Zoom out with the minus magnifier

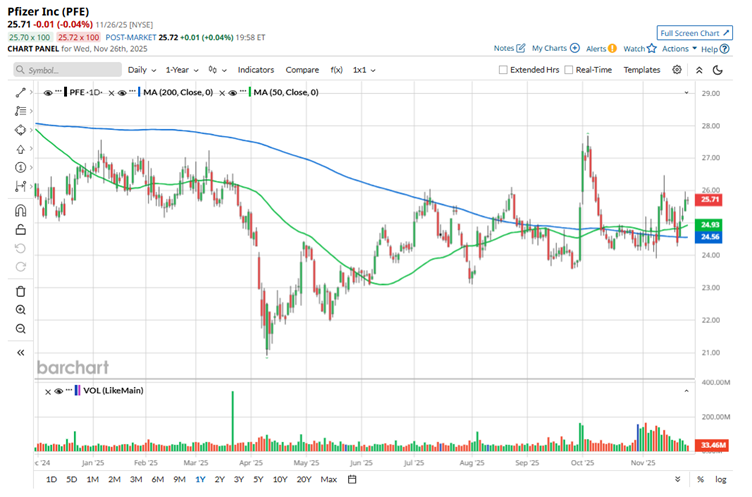[20, 329]
